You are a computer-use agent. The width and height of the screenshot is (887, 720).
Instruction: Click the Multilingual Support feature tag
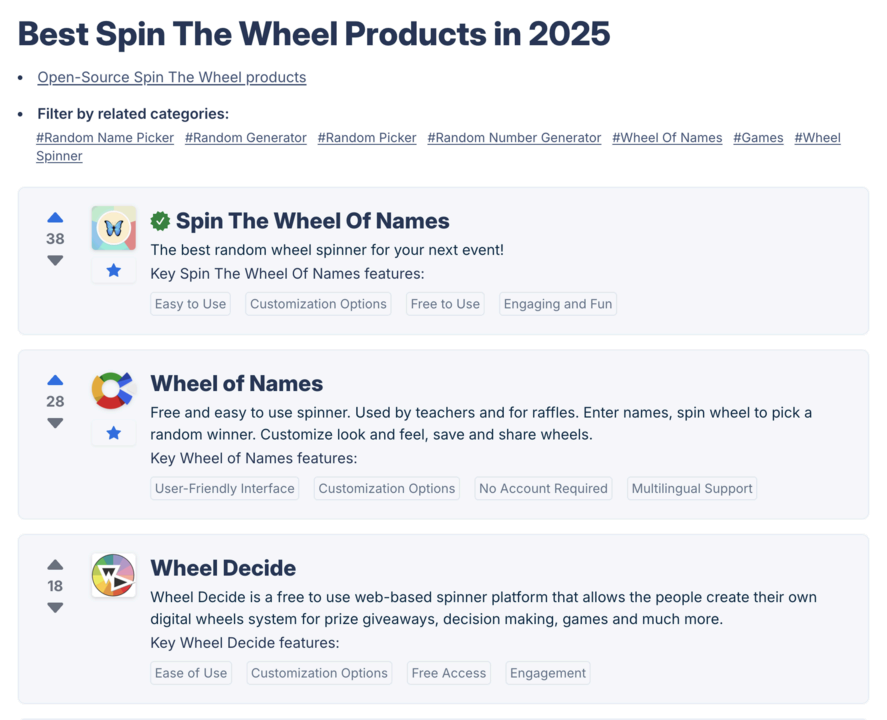(692, 489)
